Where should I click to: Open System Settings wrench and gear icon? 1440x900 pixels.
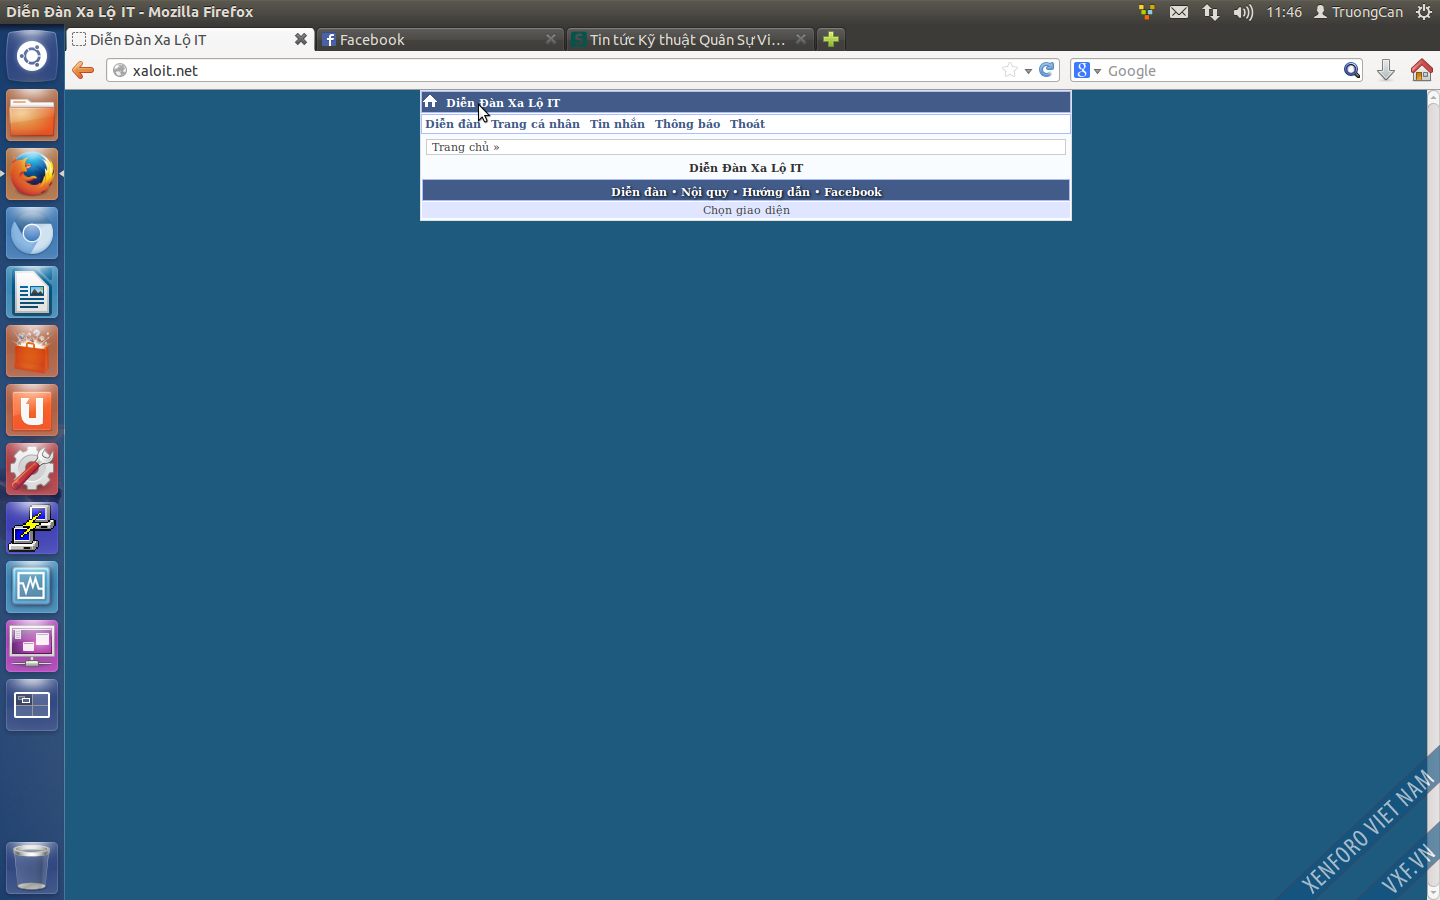(x=32, y=469)
